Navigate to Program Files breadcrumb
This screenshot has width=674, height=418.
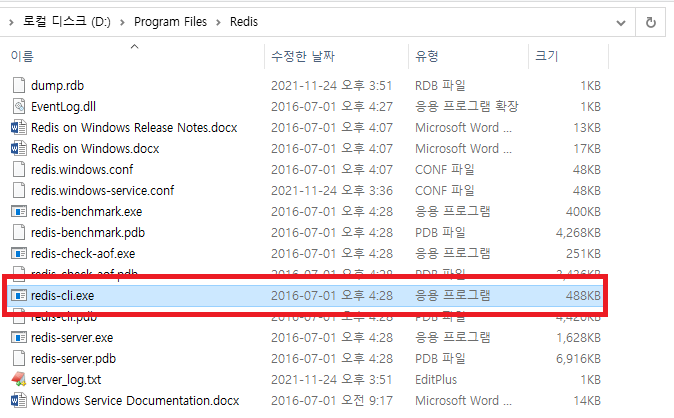click(x=170, y=22)
